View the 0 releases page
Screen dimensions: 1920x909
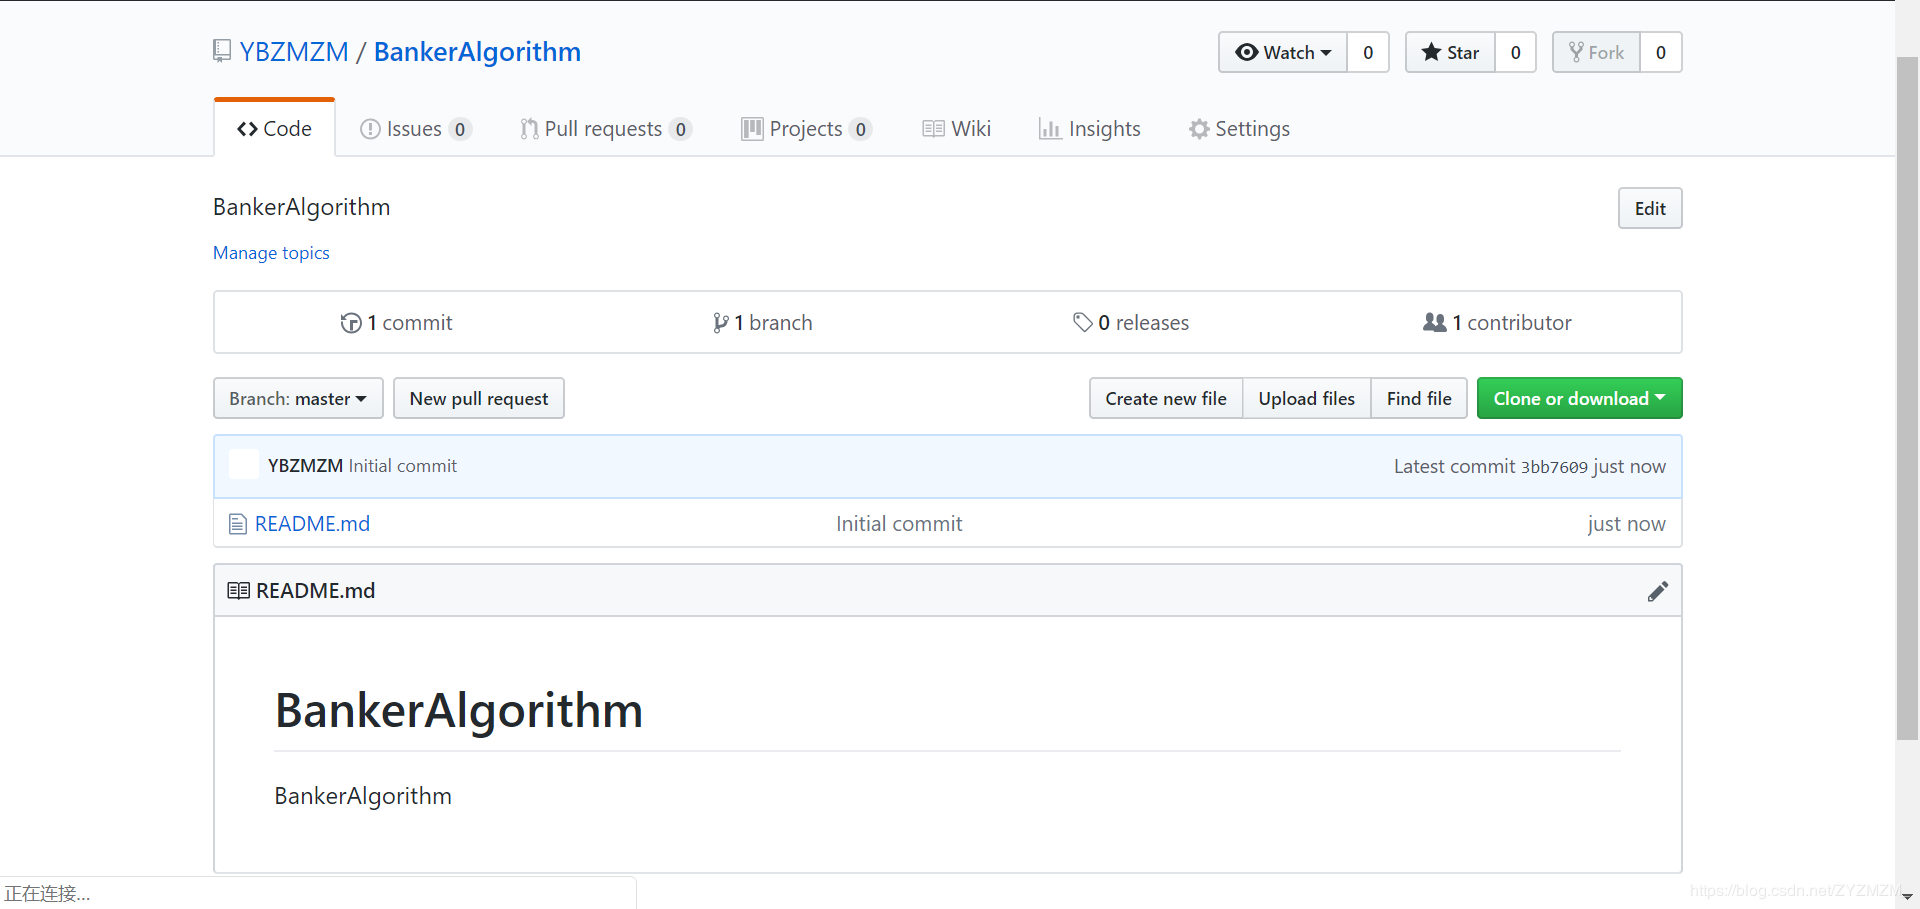coord(1131,322)
